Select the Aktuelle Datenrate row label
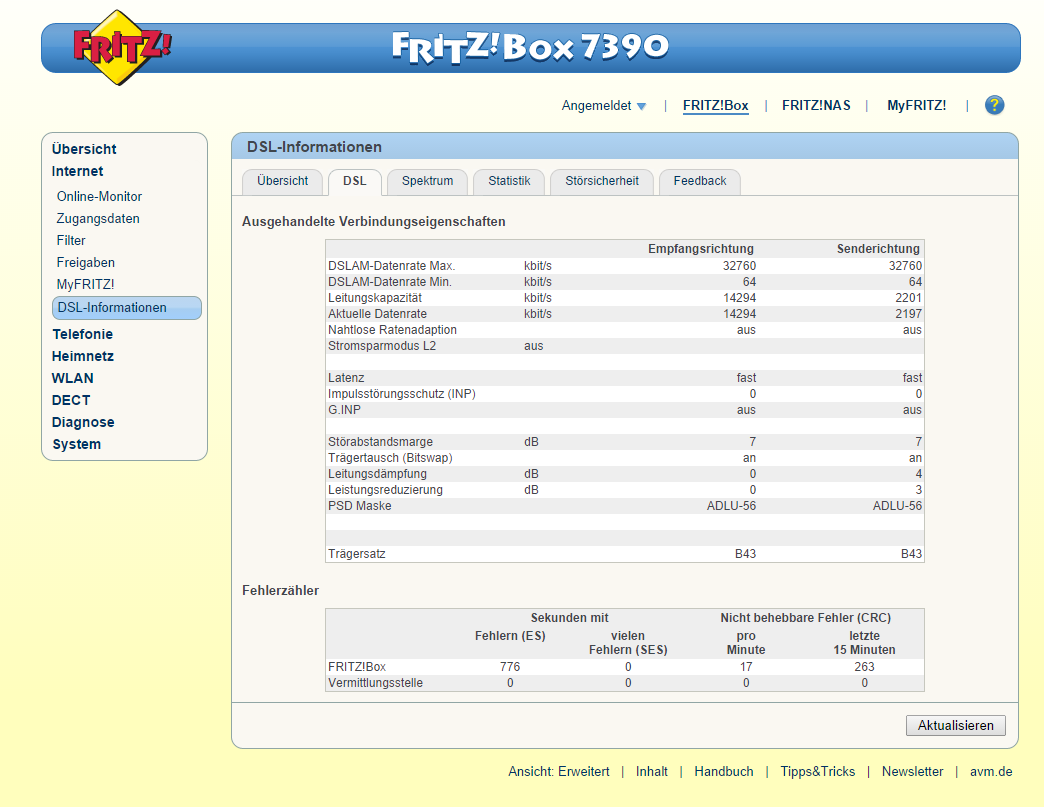1044x807 pixels. (377, 314)
